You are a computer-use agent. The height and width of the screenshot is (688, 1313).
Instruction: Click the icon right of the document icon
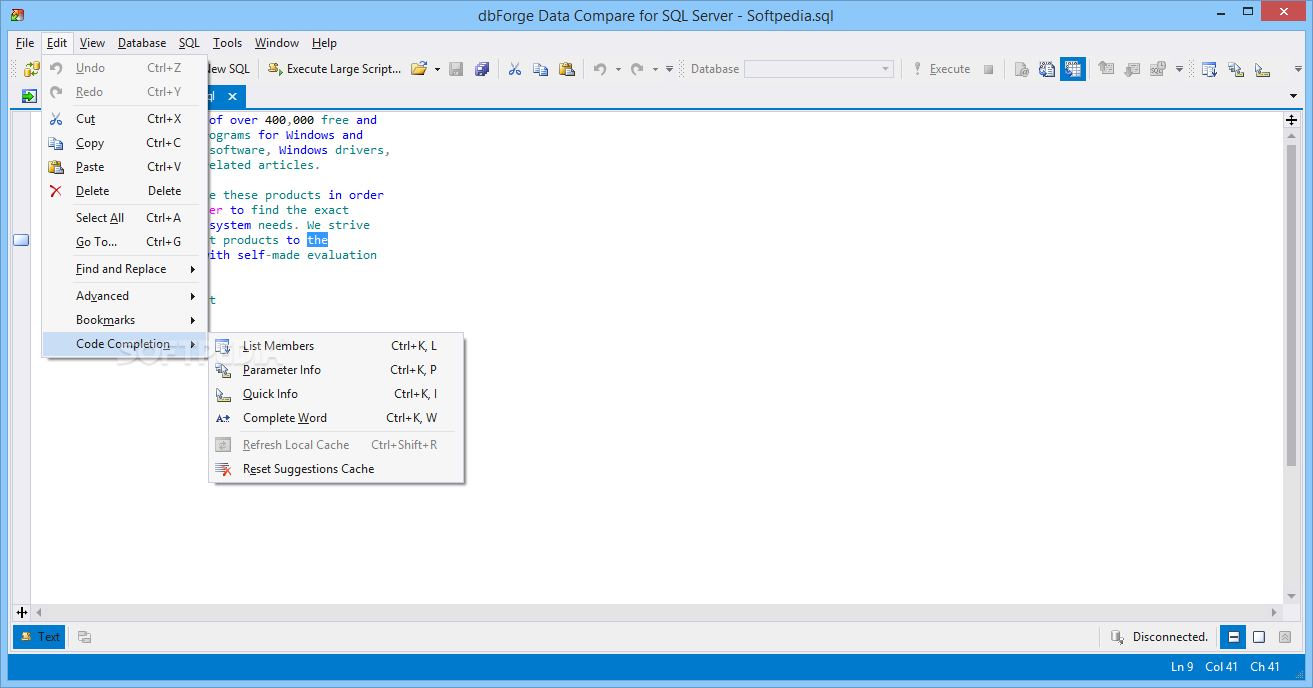click(x=1047, y=69)
